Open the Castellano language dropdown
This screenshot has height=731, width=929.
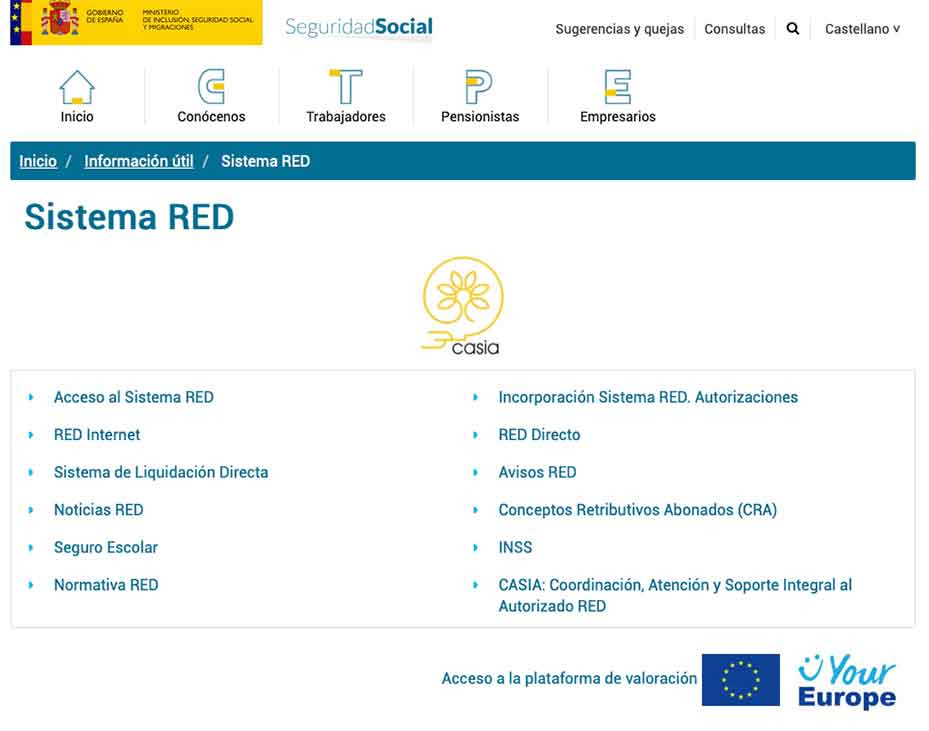[862, 28]
